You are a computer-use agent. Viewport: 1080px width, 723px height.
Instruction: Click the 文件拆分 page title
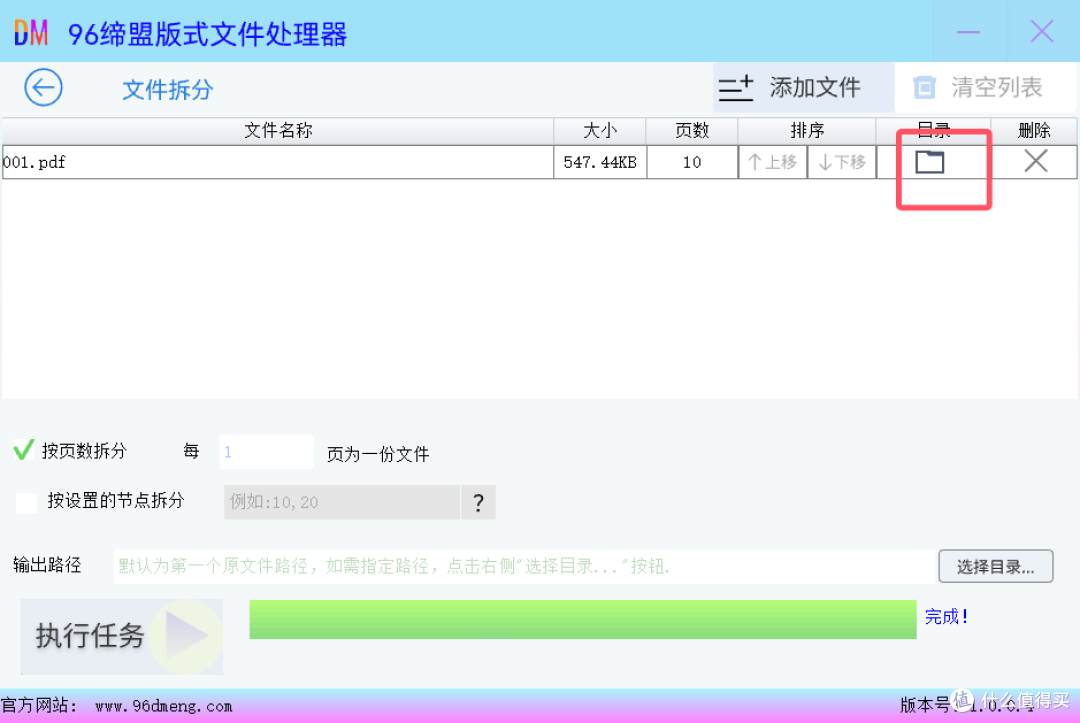167,90
